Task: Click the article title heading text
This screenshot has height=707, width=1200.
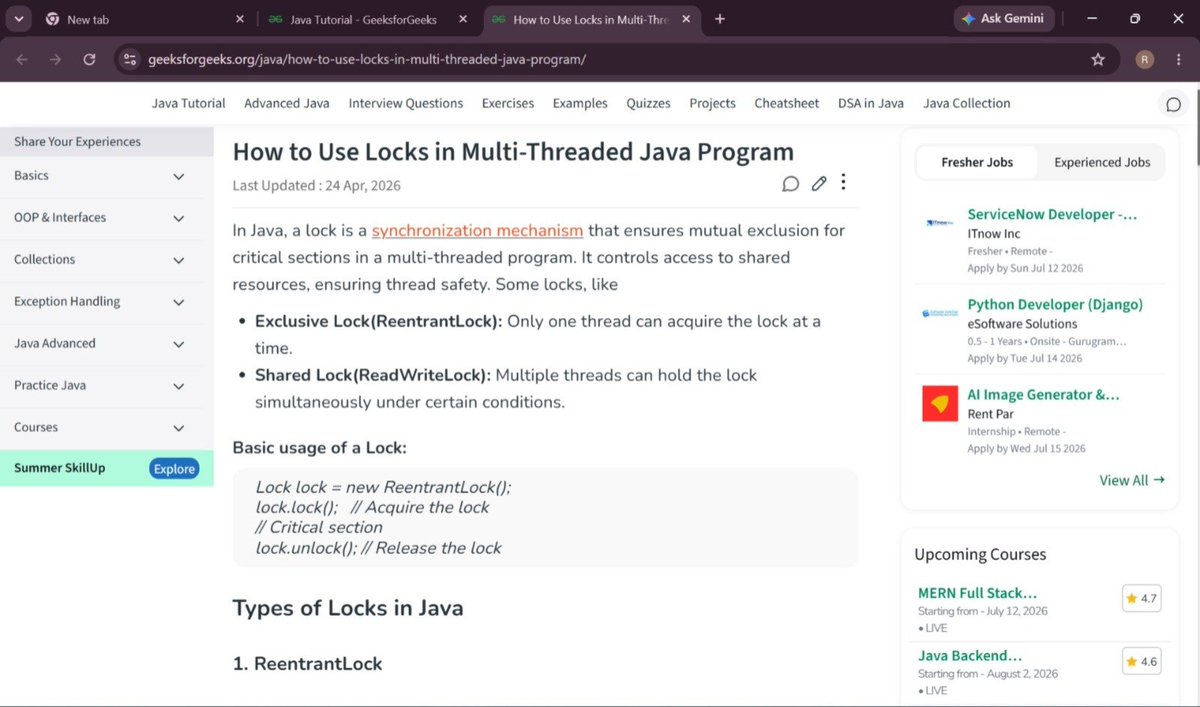Action: pyautogui.click(x=513, y=152)
